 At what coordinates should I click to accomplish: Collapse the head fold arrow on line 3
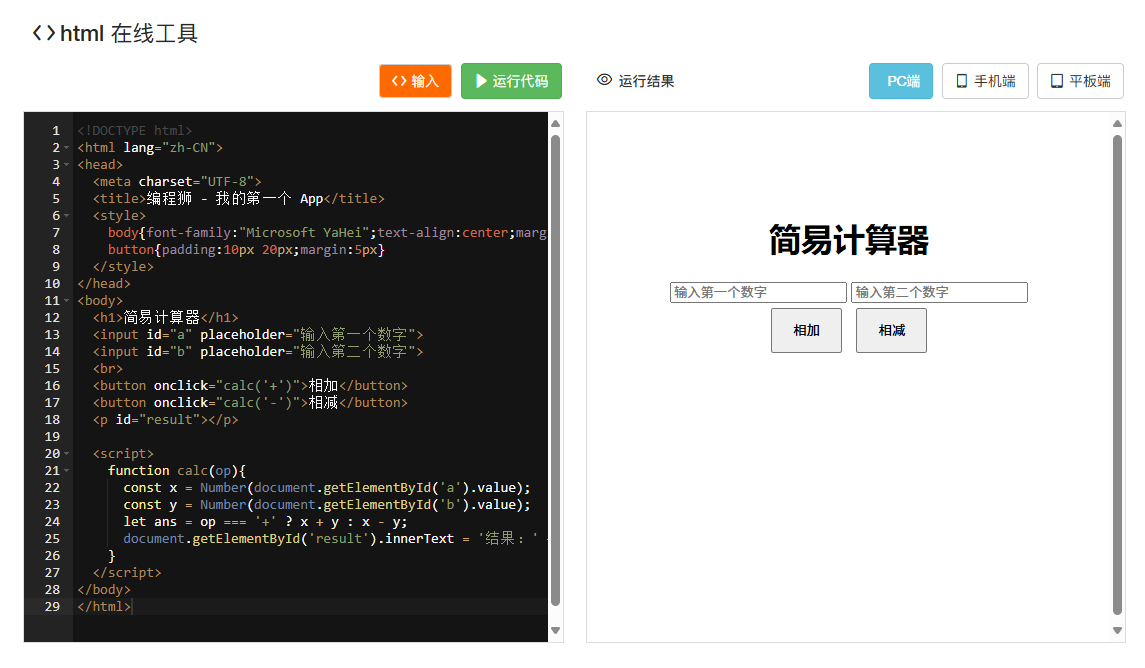pos(66,165)
